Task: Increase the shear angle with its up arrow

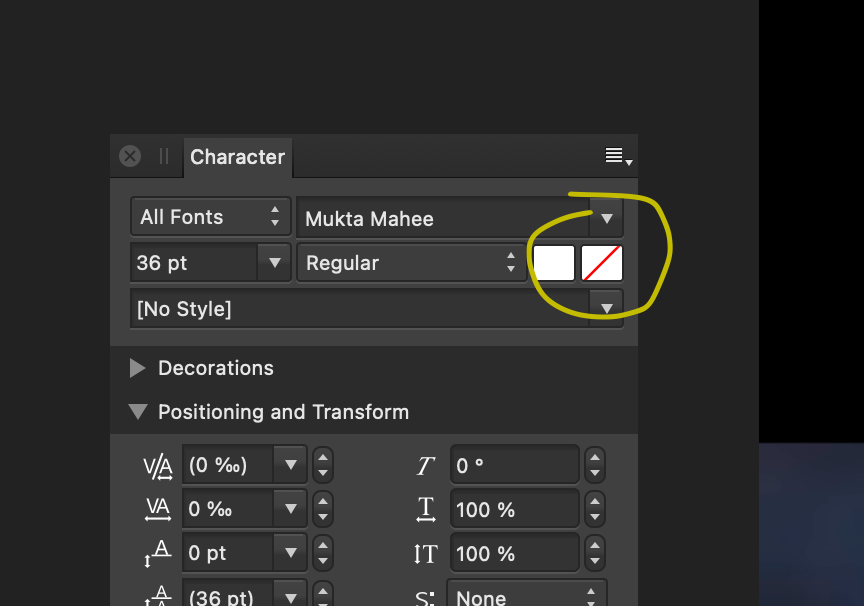Action: point(594,458)
